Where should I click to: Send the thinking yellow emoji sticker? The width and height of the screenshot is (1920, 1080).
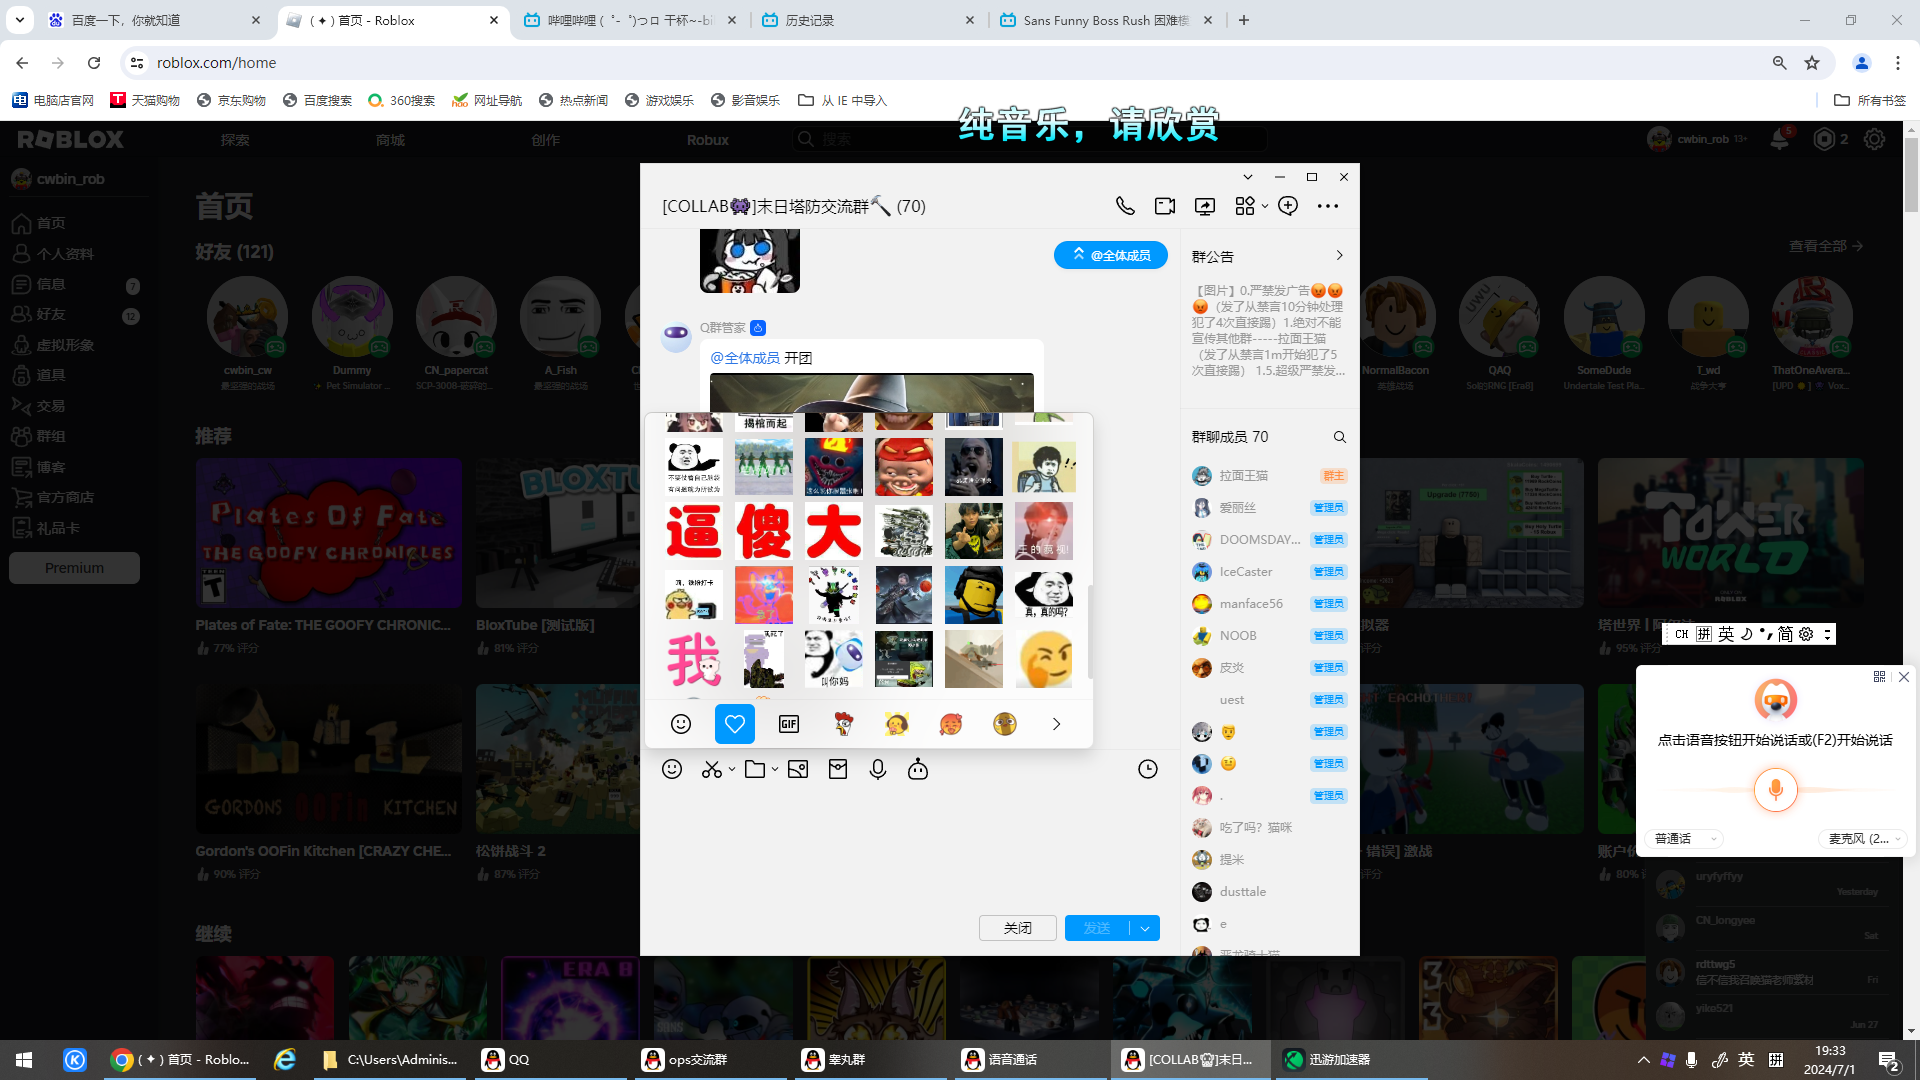1044,659
